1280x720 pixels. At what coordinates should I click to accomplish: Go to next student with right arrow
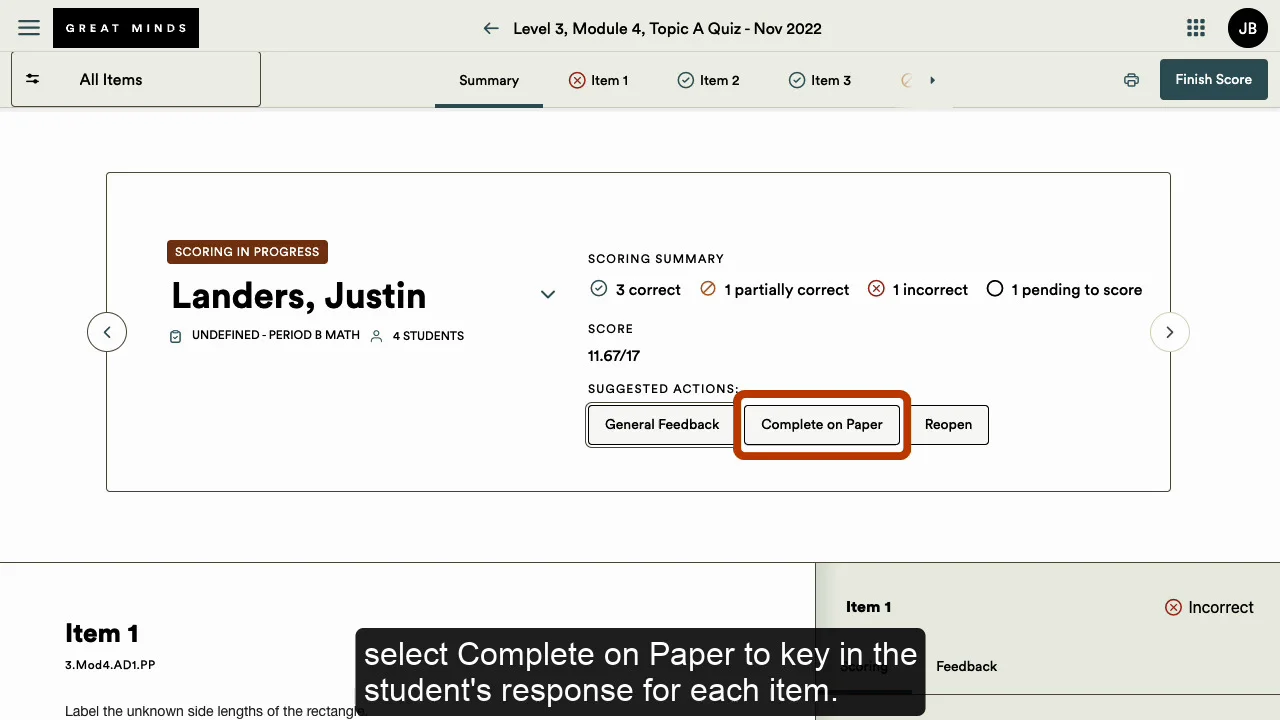[1170, 332]
